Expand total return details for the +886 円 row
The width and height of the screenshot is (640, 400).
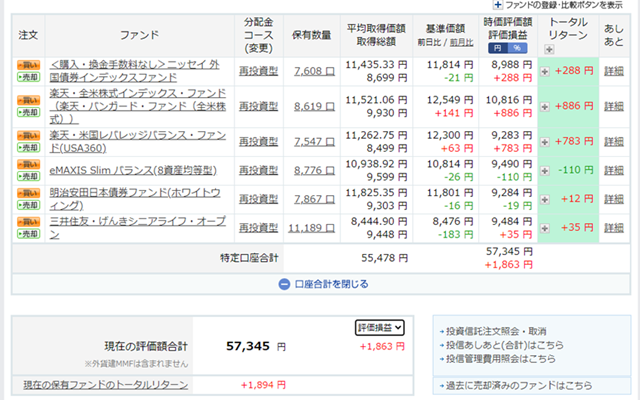(x=545, y=106)
